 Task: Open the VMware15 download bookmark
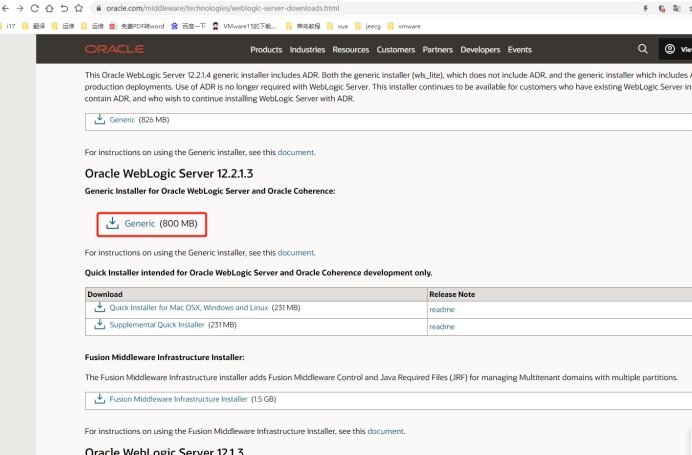pyautogui.click(x=244, y=26)
